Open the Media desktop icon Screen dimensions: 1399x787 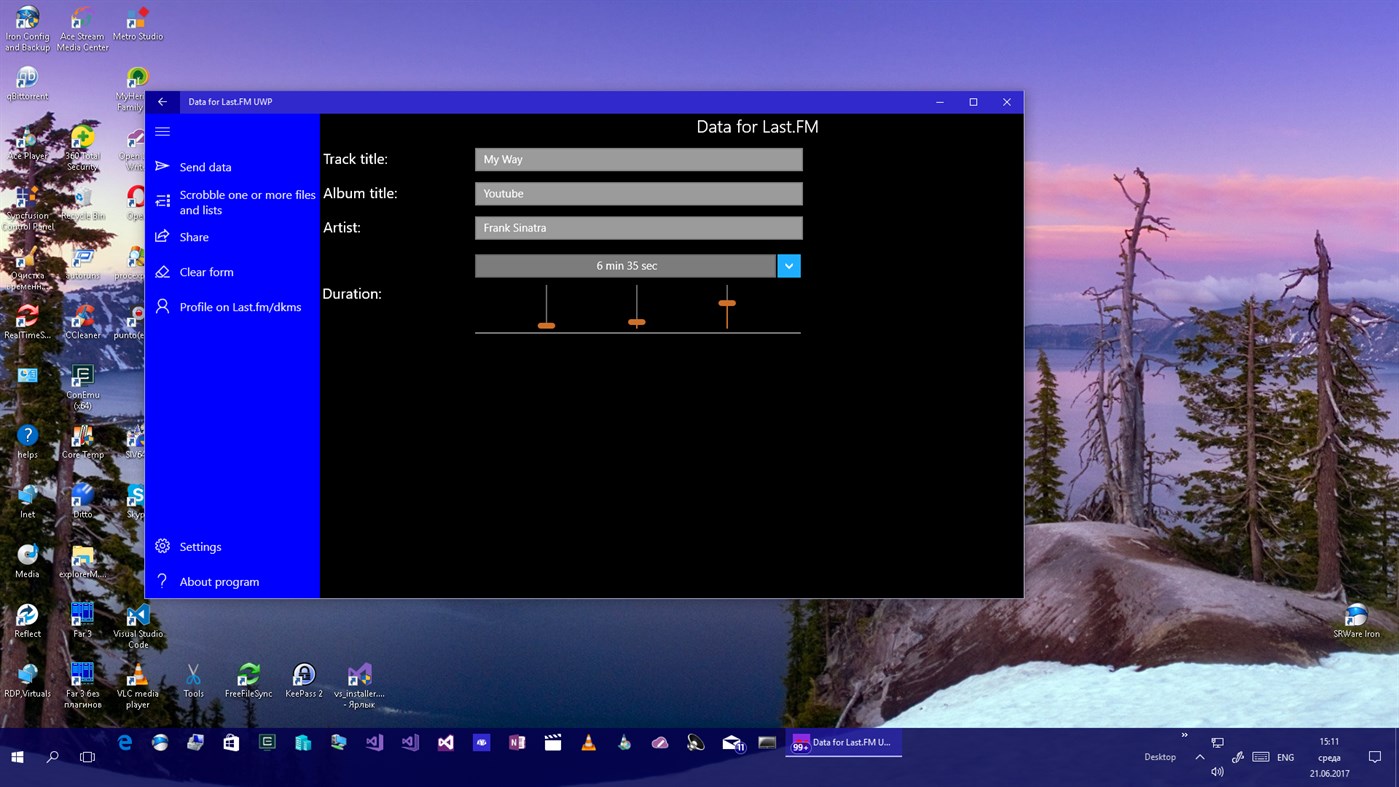(x=27, y=561)
